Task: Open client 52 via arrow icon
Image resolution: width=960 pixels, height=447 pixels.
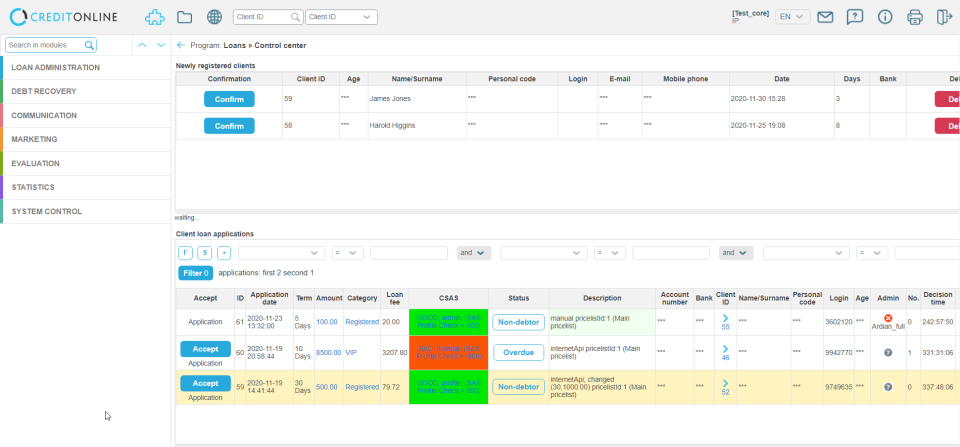Action: (x=726, y=383)
